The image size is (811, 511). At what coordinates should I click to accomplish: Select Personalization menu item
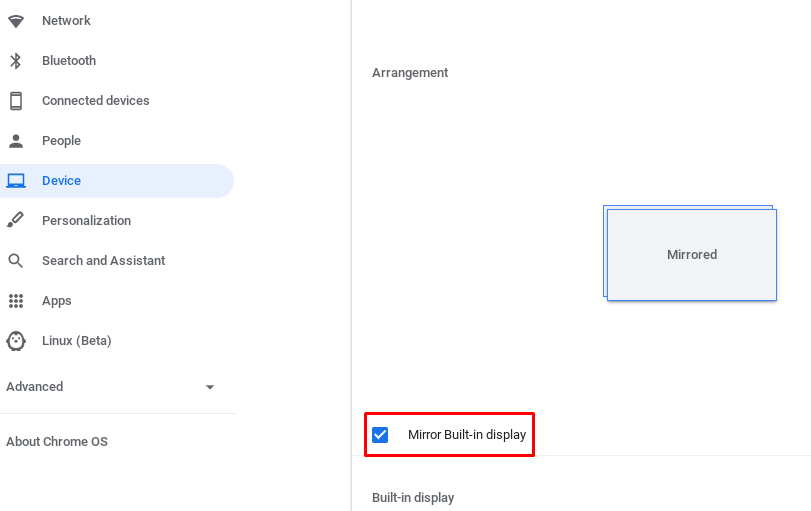[86, 221]
